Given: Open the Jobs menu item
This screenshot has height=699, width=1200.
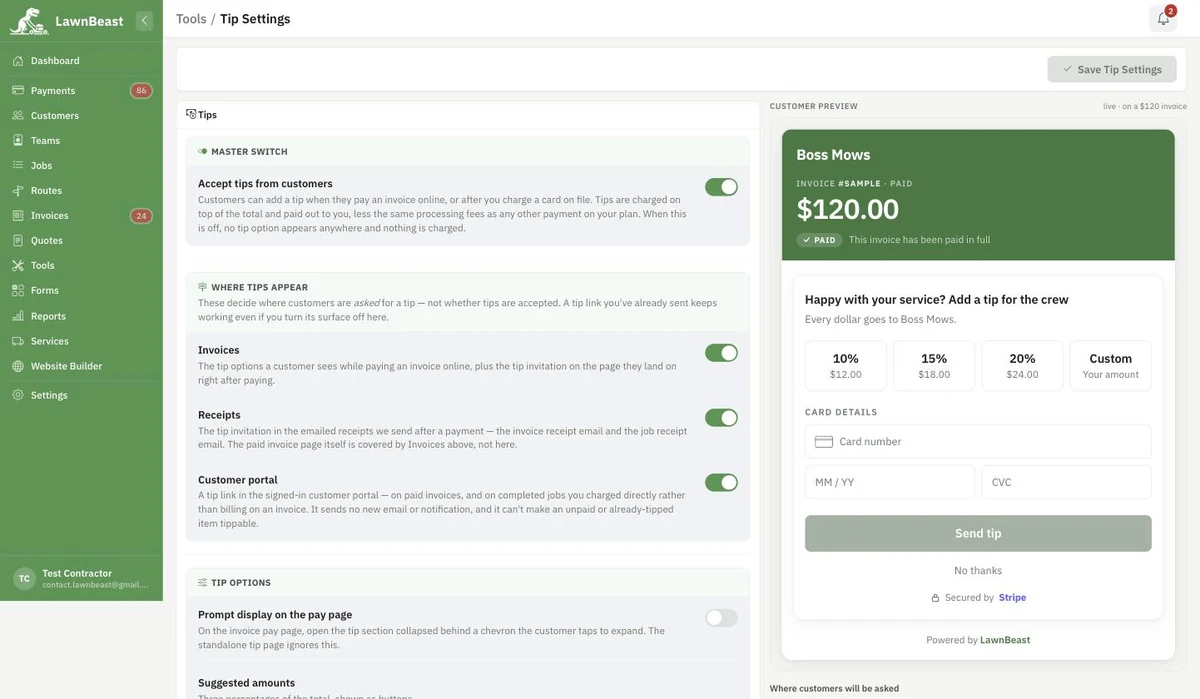Looking at the screenshot, I should [x=81, y=166].
